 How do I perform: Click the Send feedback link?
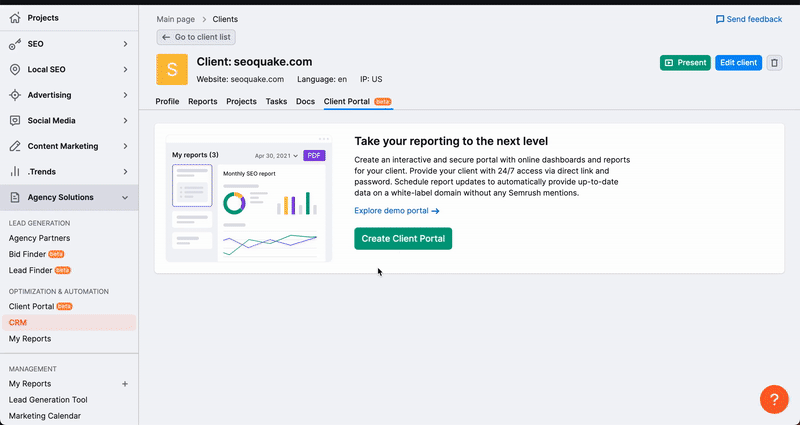coord(748,19)
